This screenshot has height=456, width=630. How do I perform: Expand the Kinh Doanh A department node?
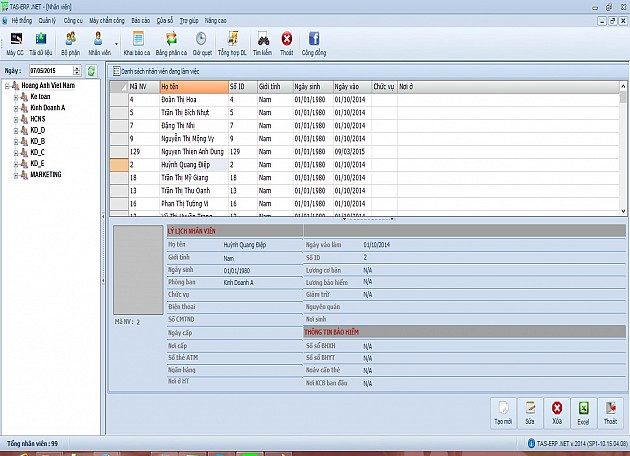pyautogui.click(x=16, y=107)
